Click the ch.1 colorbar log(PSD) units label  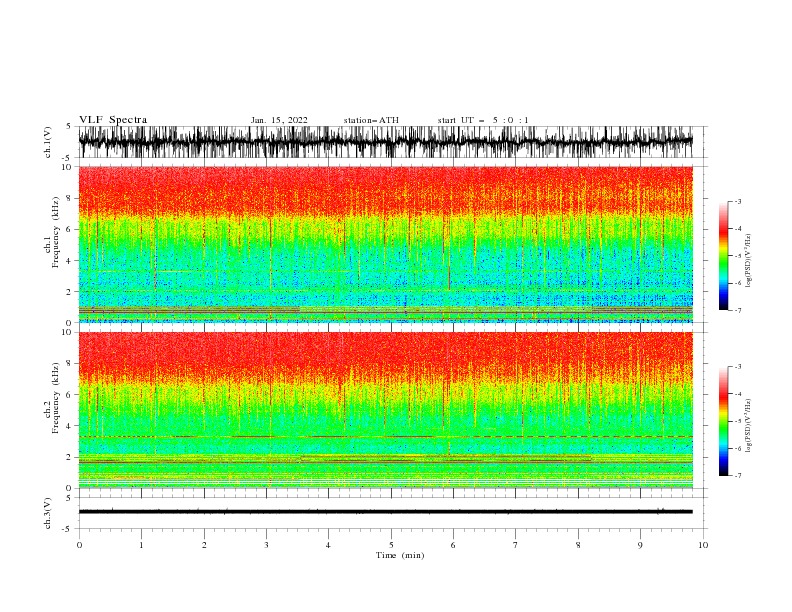tap(749, 261)
